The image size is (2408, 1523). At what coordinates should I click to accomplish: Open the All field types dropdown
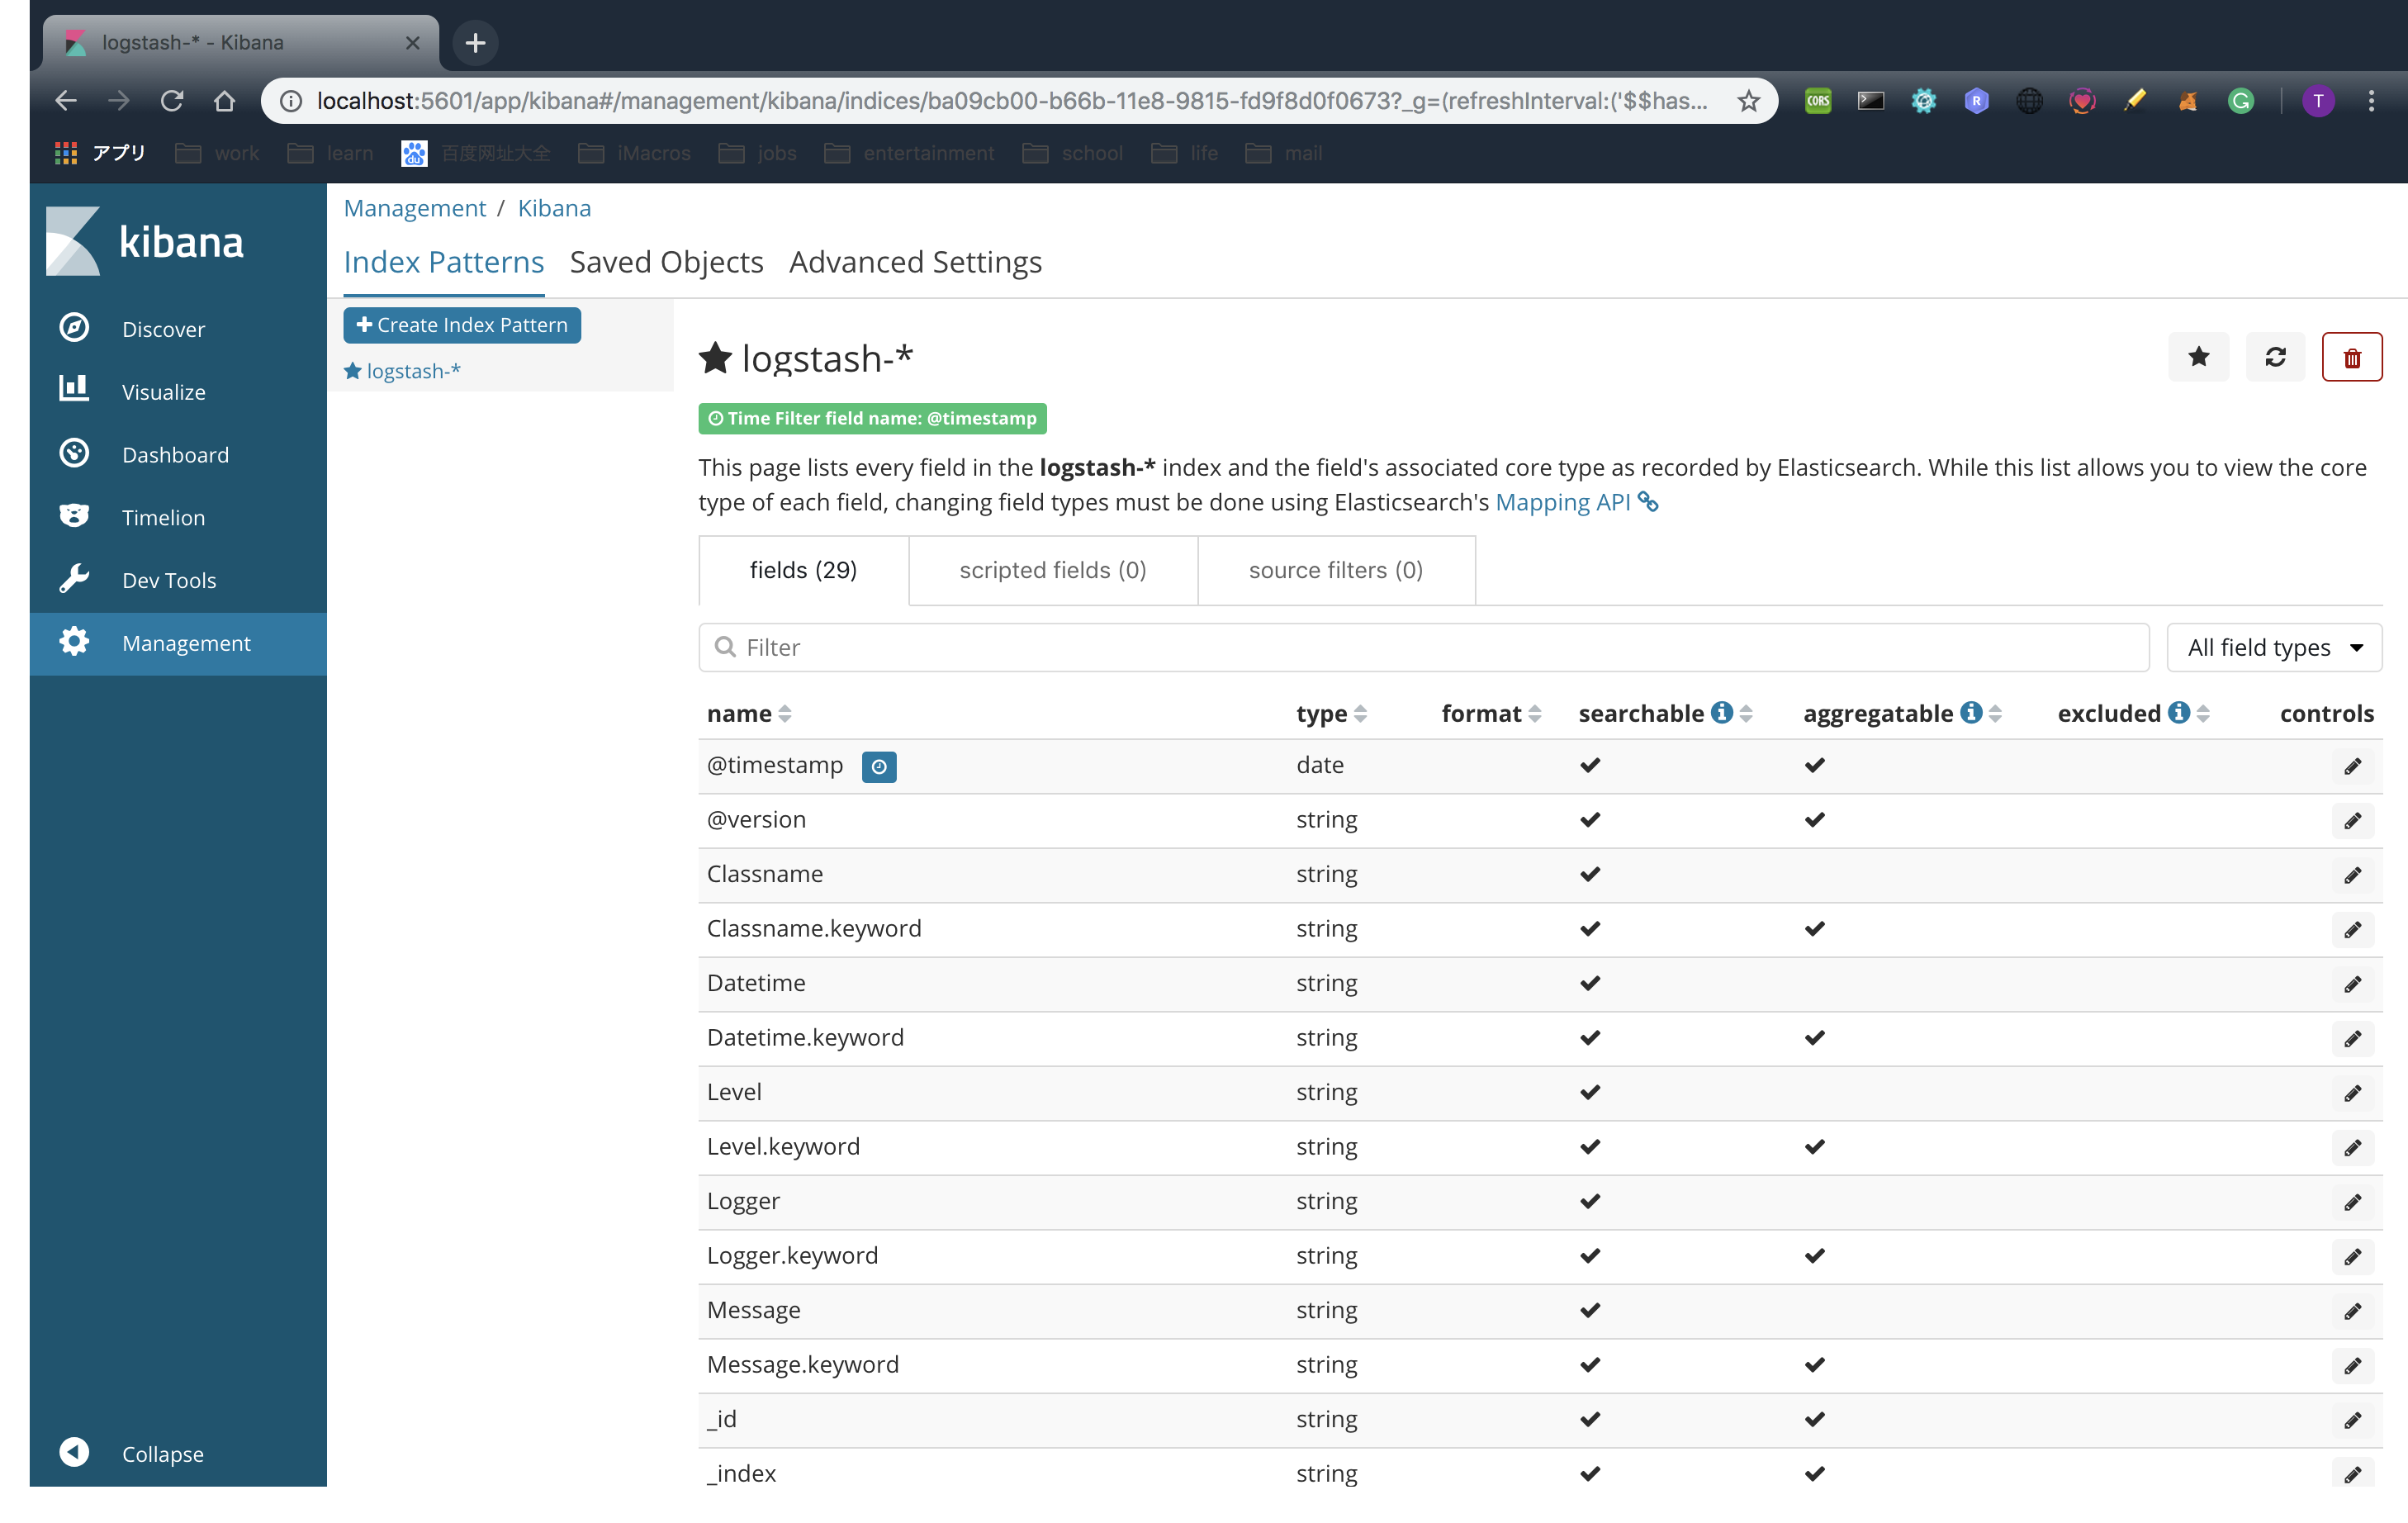pos(2273,647)
